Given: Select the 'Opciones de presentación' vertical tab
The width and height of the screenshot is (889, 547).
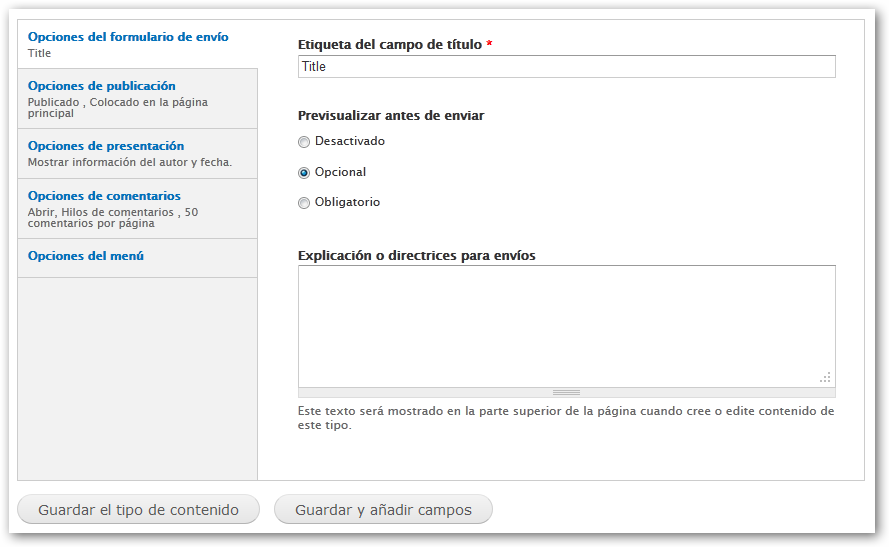Looking at the screenshot, I should point(106,146).
